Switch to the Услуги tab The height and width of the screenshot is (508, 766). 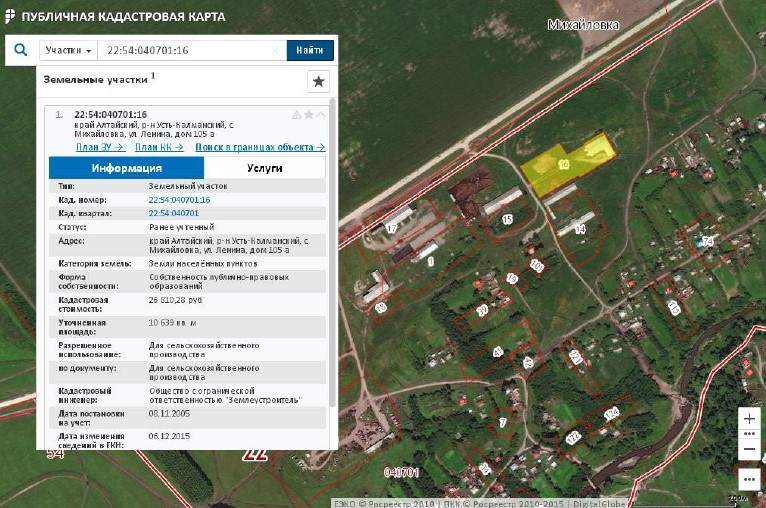tap(264, 168)
